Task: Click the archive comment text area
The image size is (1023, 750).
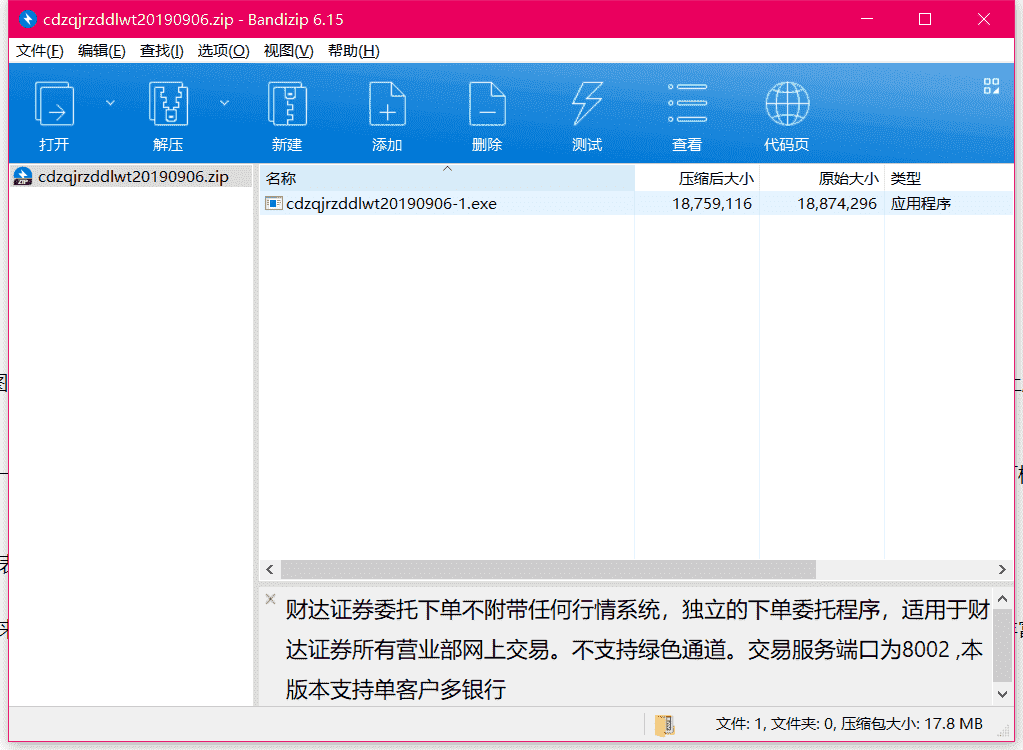Action: 637,648
